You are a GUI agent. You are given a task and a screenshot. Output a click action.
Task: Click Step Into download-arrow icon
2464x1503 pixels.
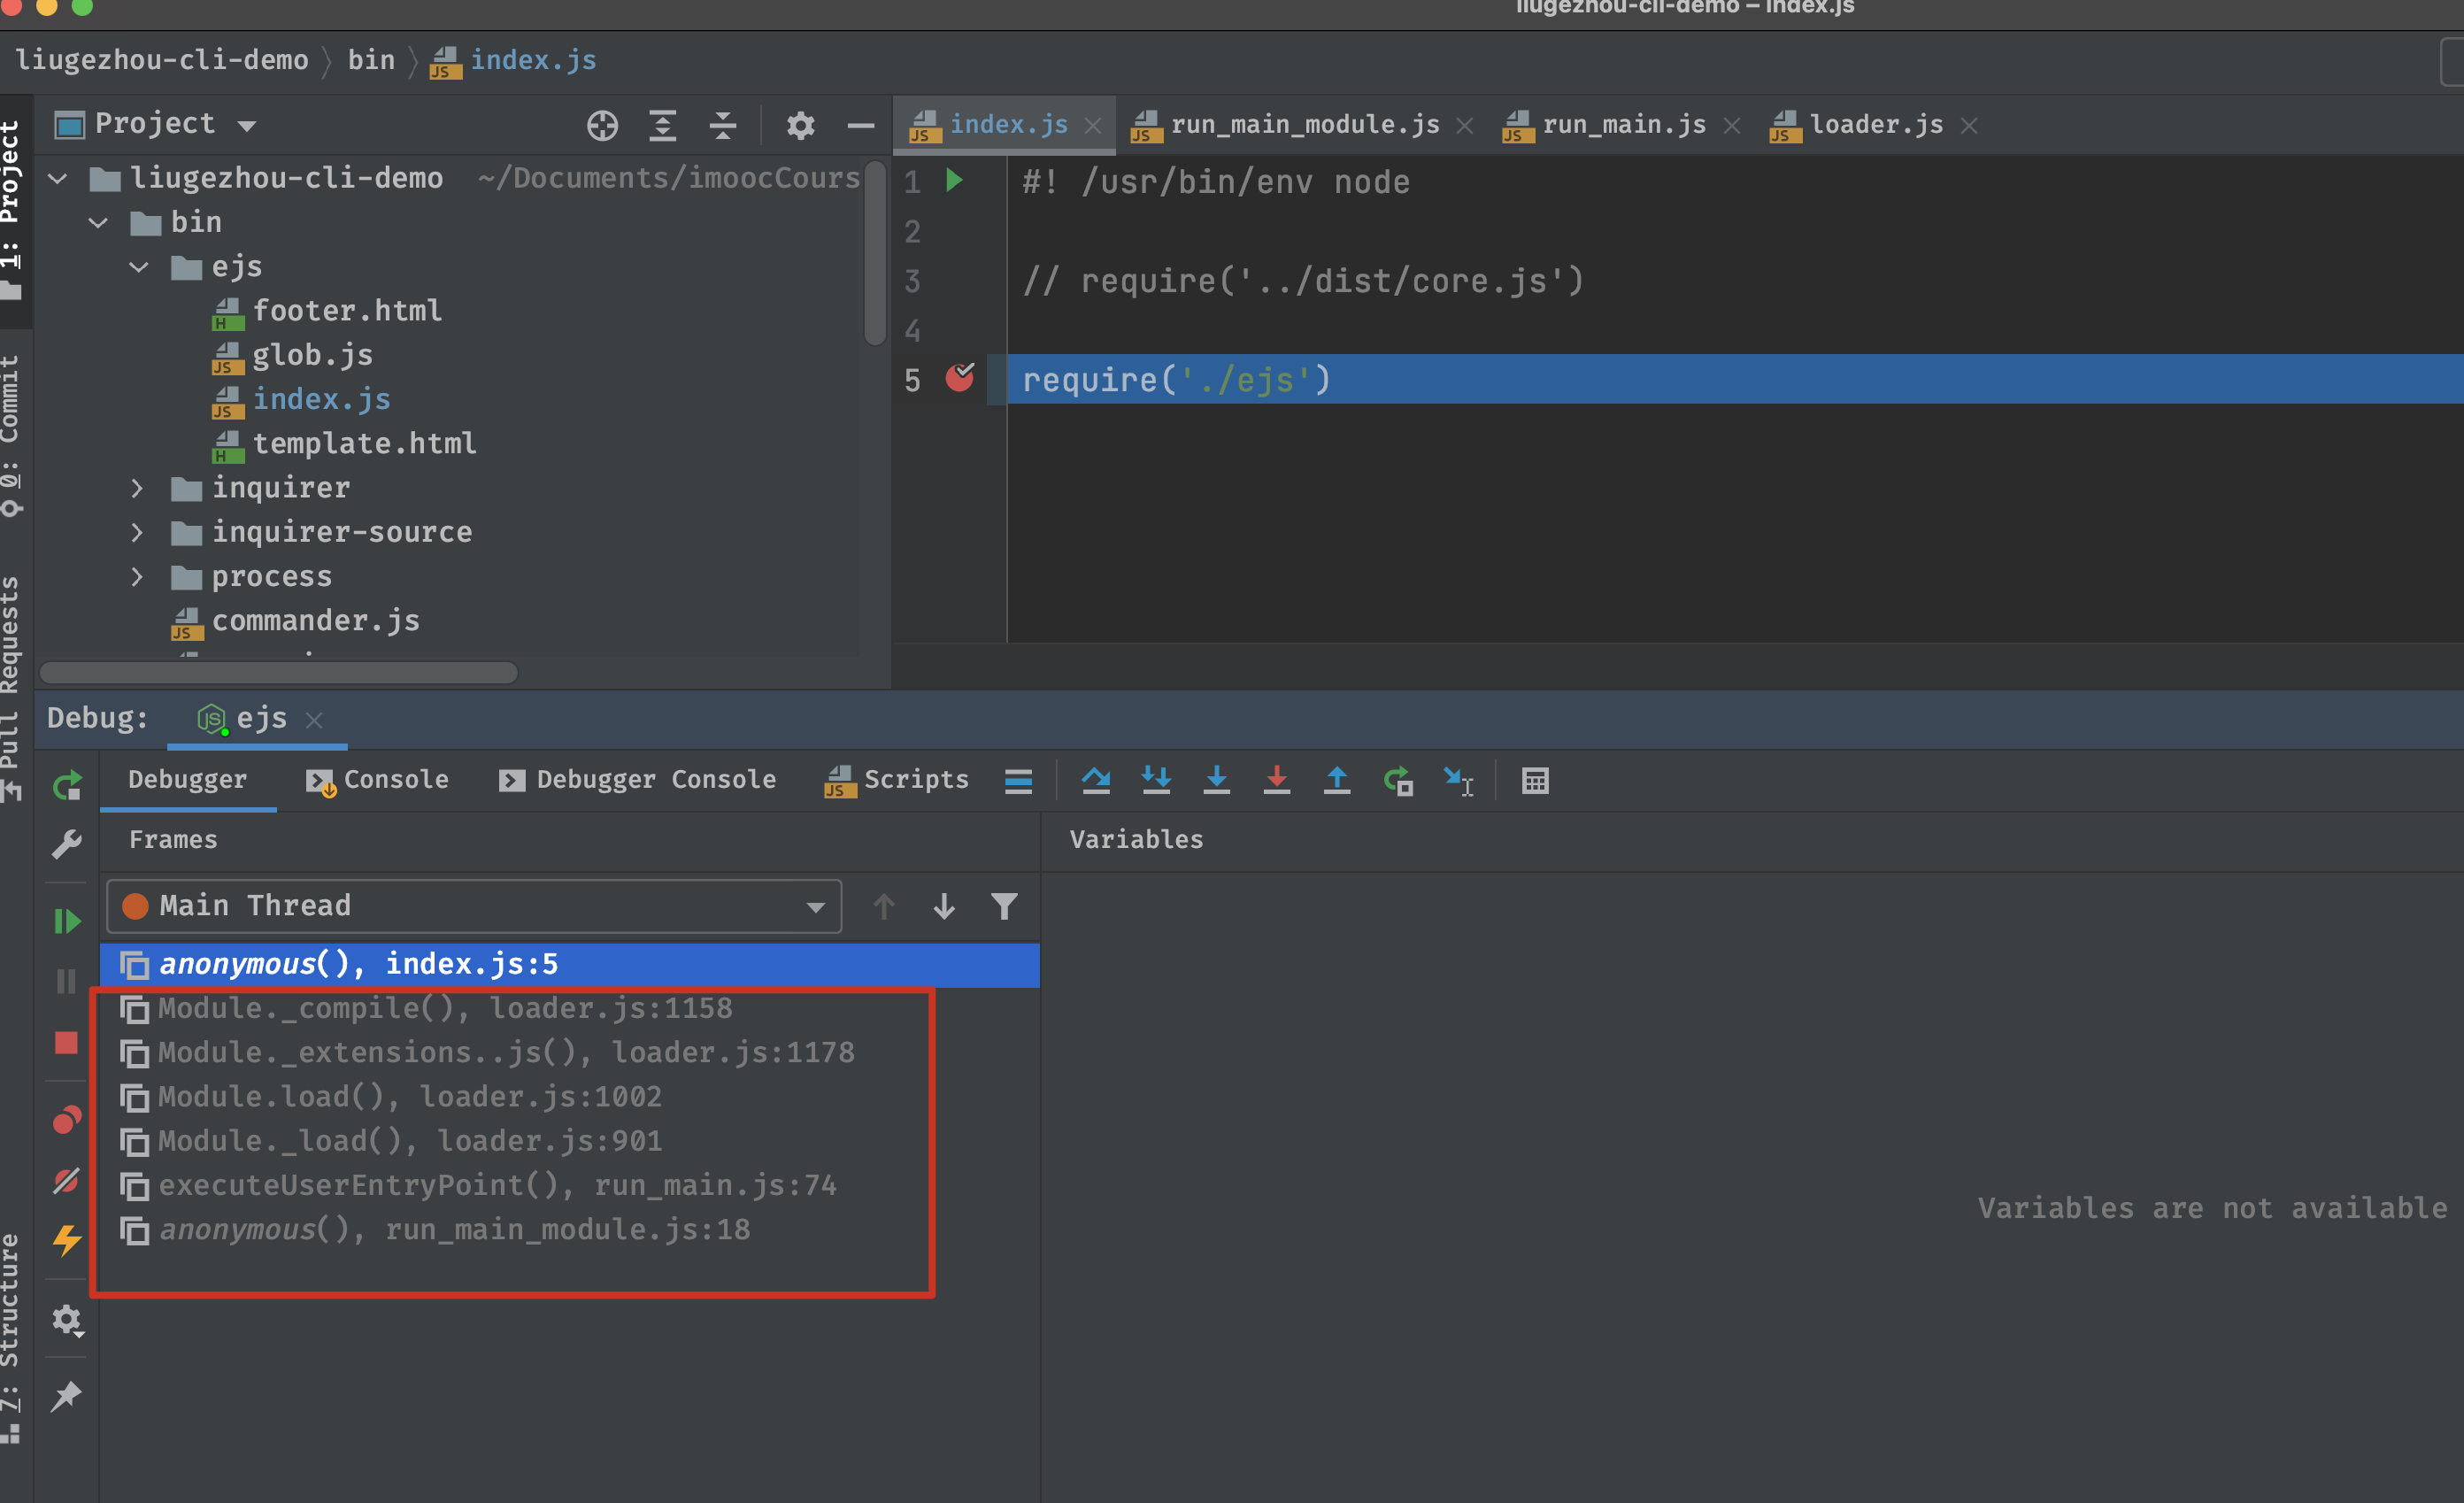click(1217, 780)
